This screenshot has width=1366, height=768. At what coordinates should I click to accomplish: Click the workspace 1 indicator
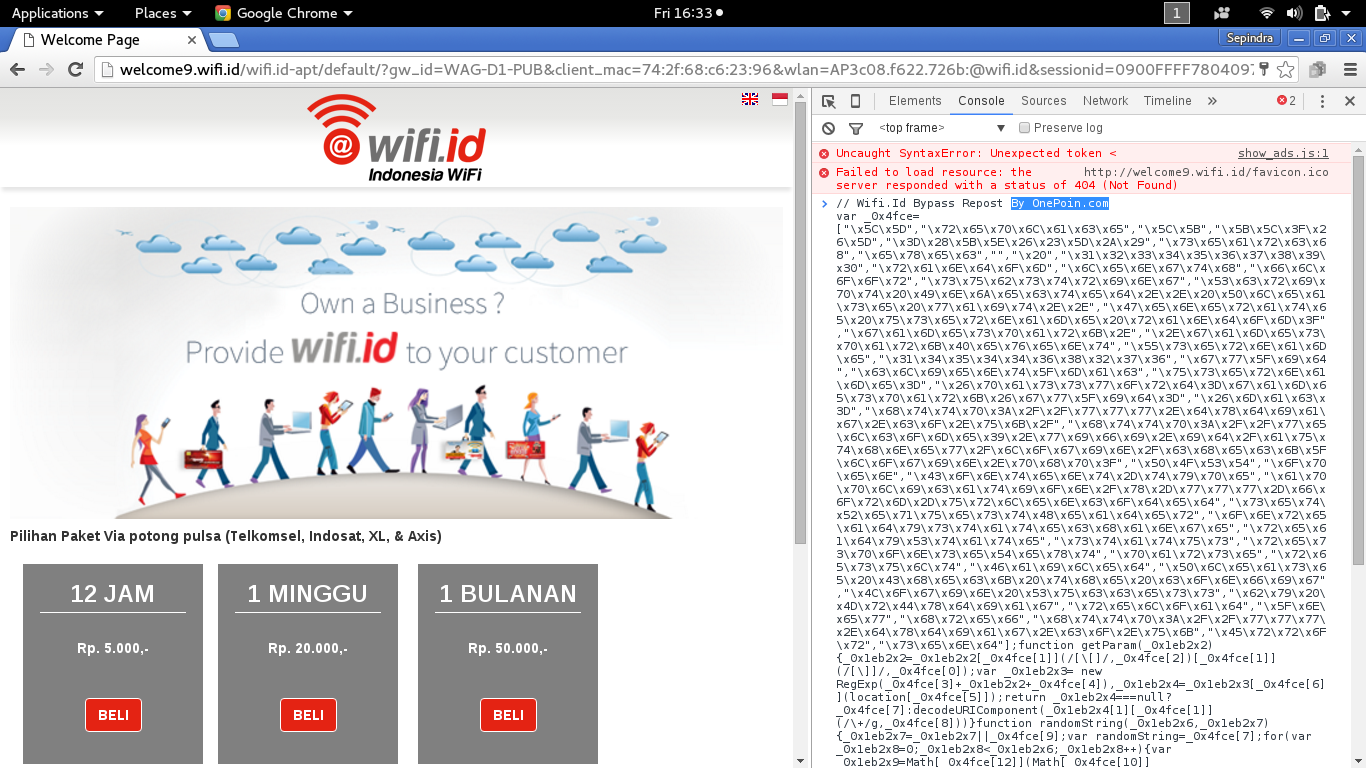click(1177, 13)
